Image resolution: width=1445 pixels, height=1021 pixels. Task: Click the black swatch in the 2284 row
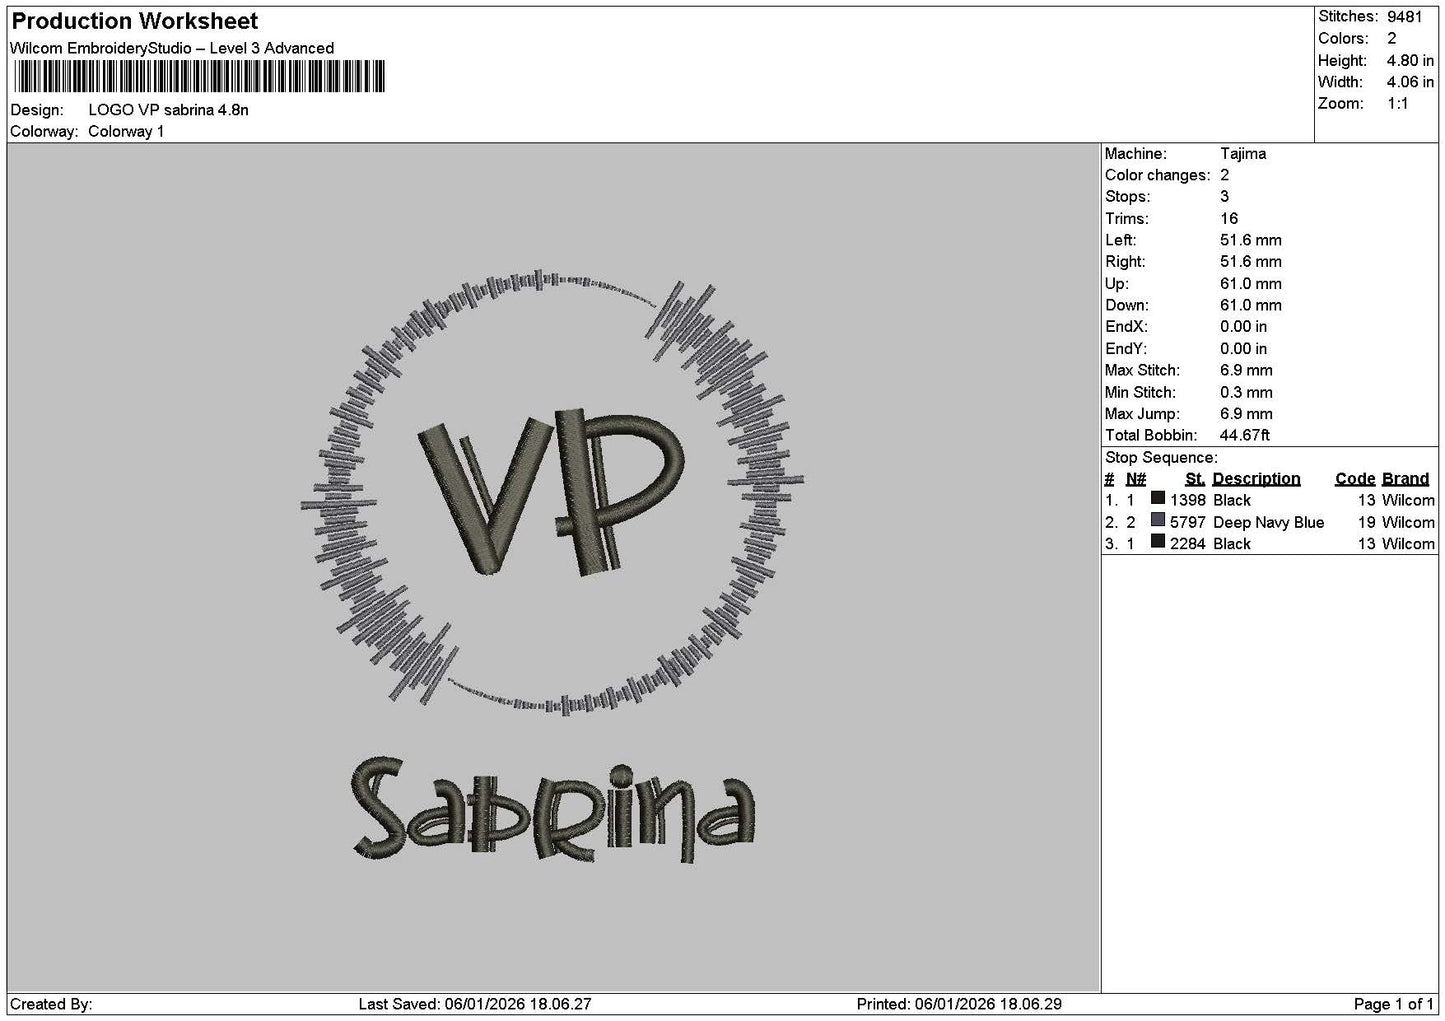click(x=1158, y=542)
